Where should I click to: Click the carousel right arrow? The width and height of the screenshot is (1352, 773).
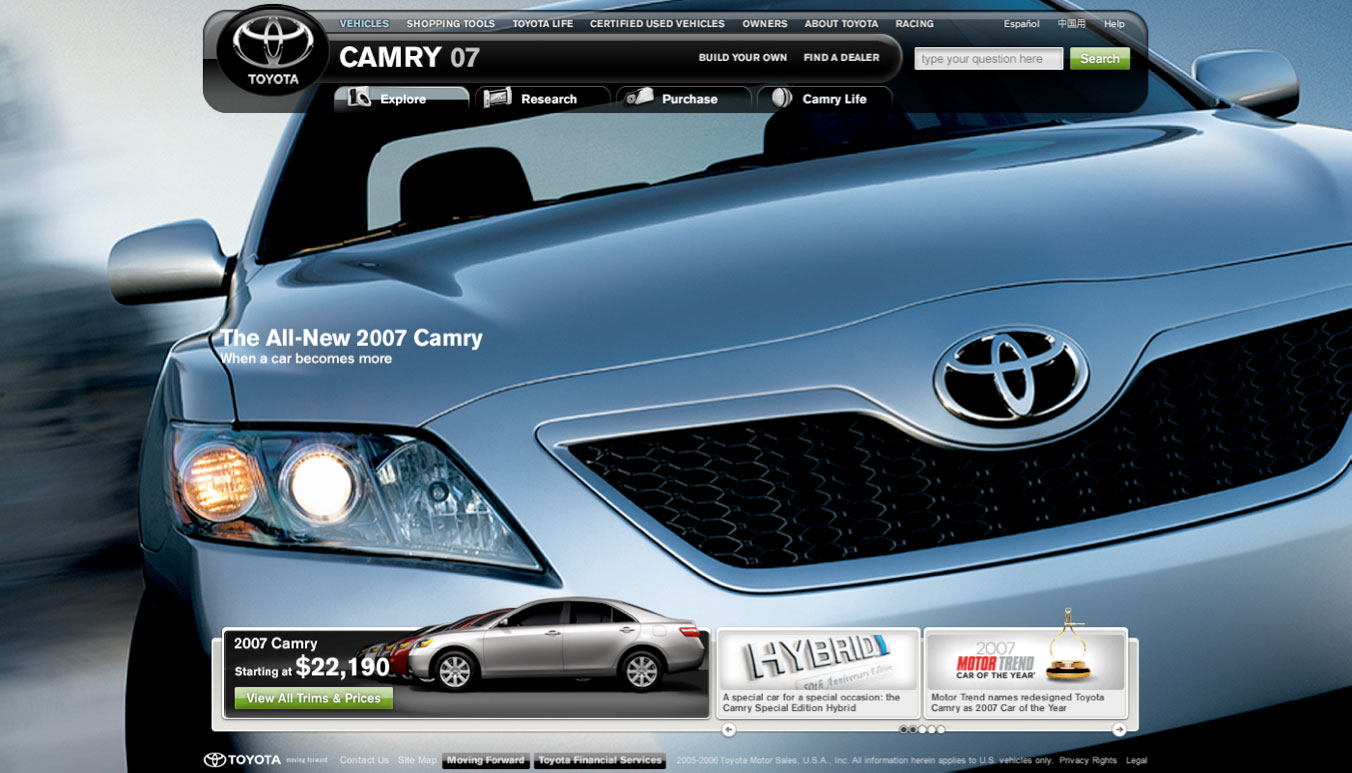(1119, 730)
